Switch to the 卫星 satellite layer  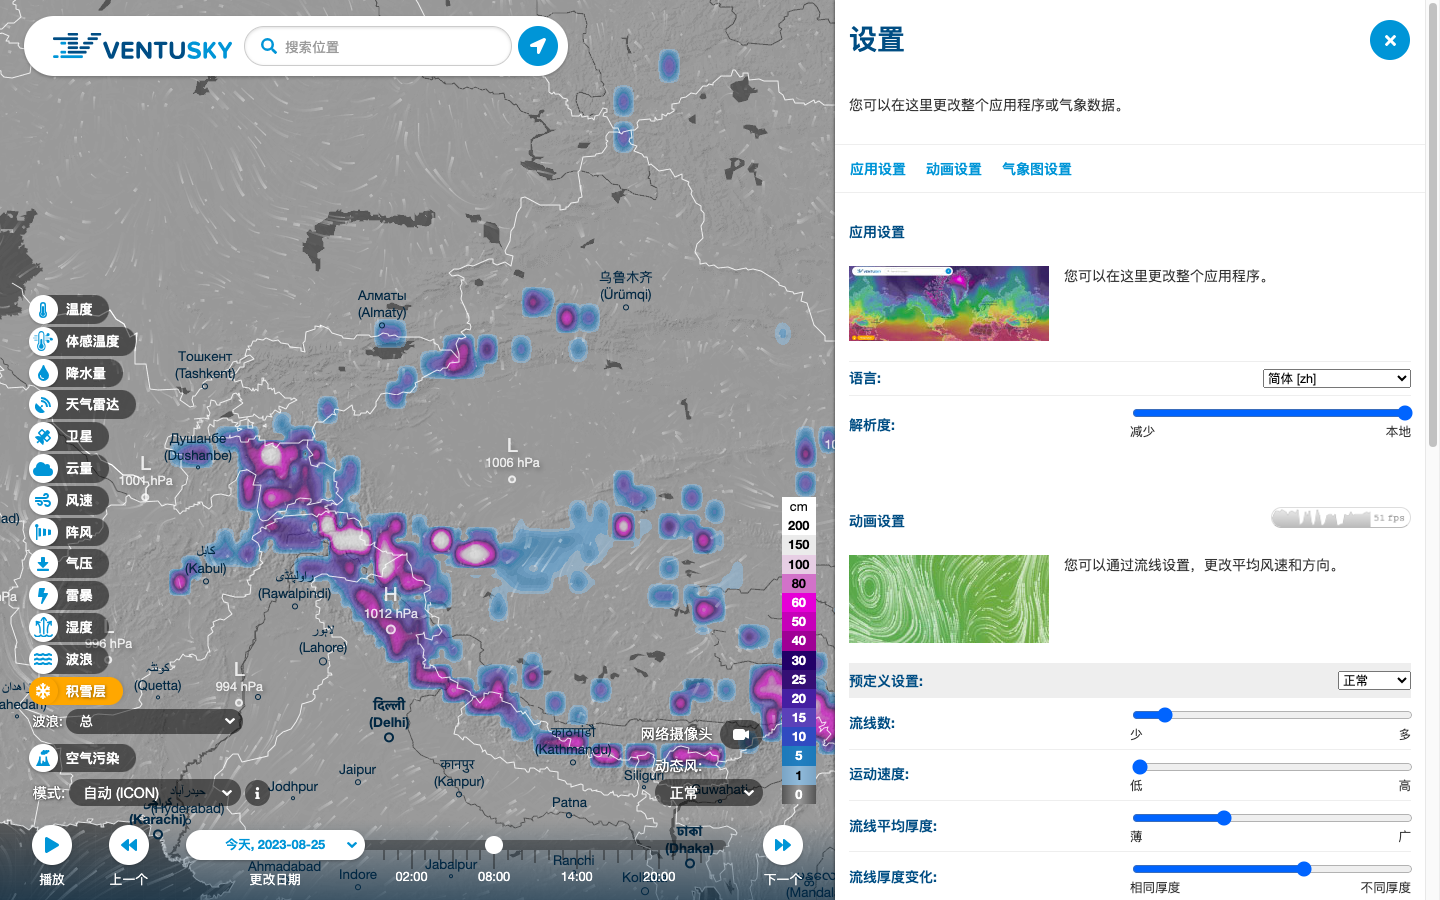pyautogui.click(x=68, y=436)
